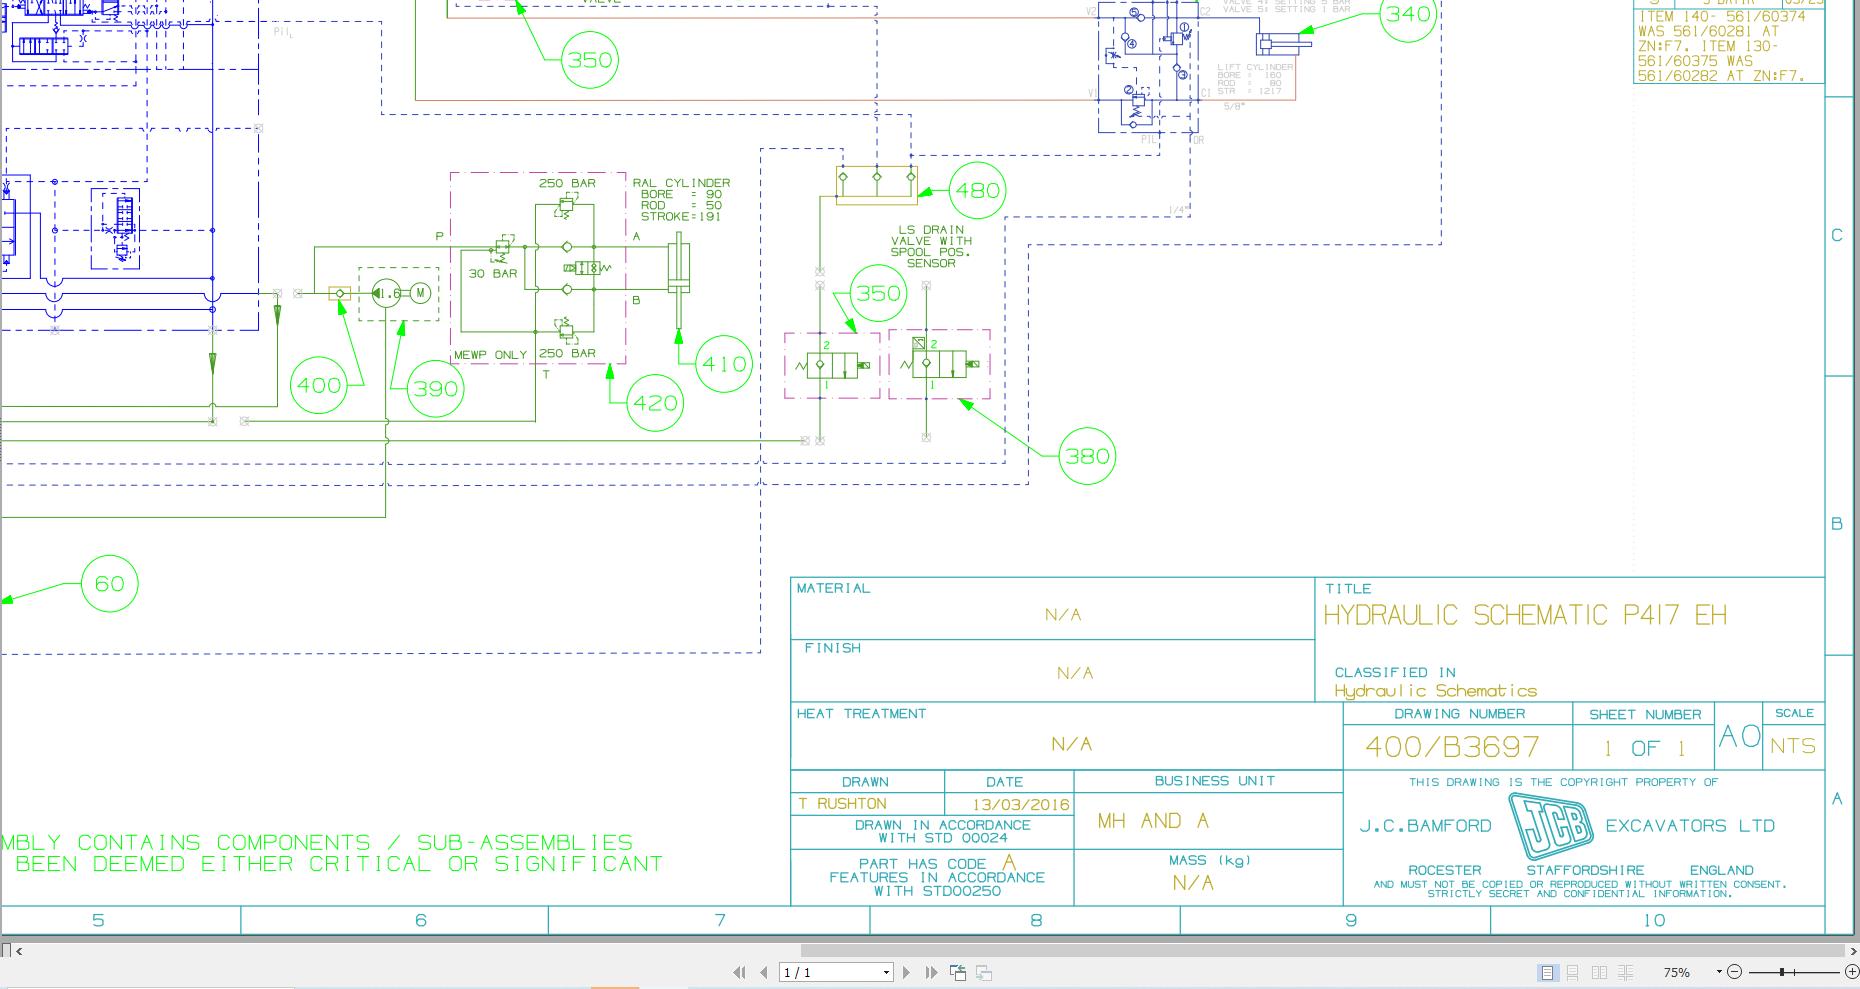Select facing pages view mode
The width and height of the screenshot is (1860, 989).
click(x=1599, y=972)
